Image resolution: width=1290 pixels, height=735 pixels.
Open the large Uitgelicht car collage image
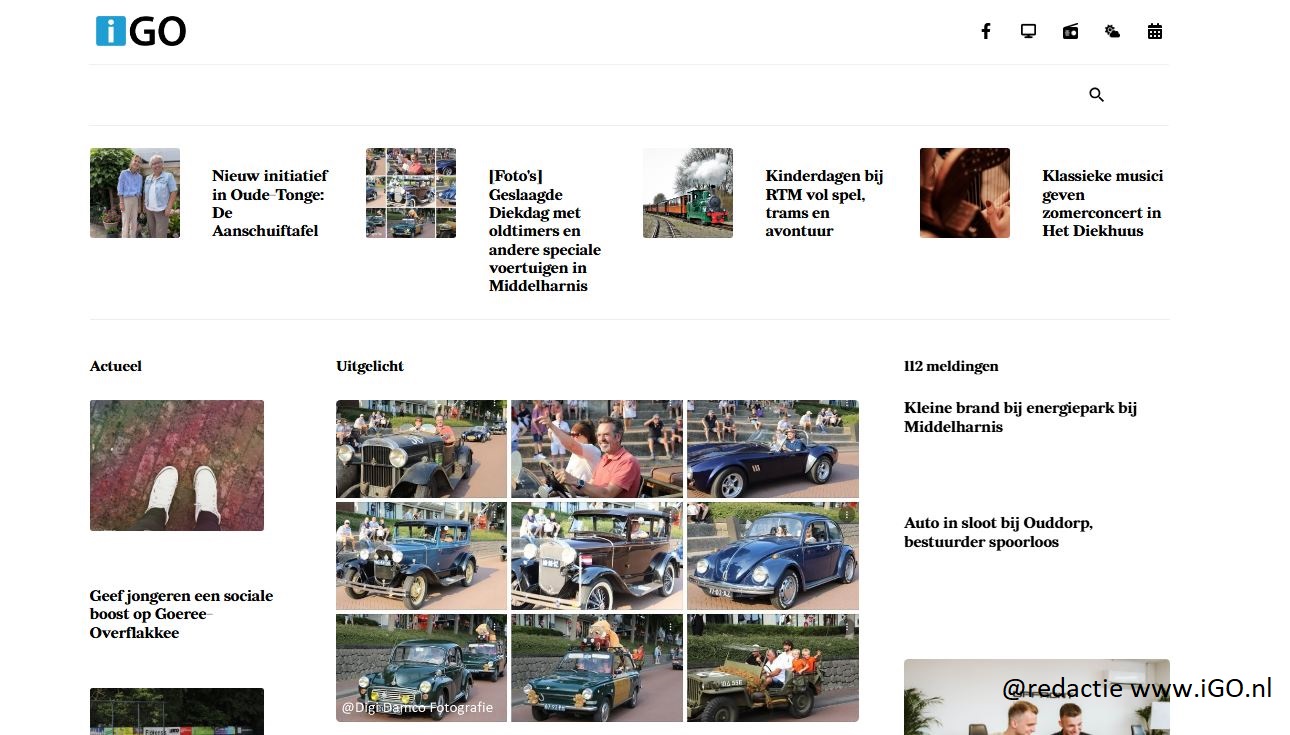click(597, 561)
